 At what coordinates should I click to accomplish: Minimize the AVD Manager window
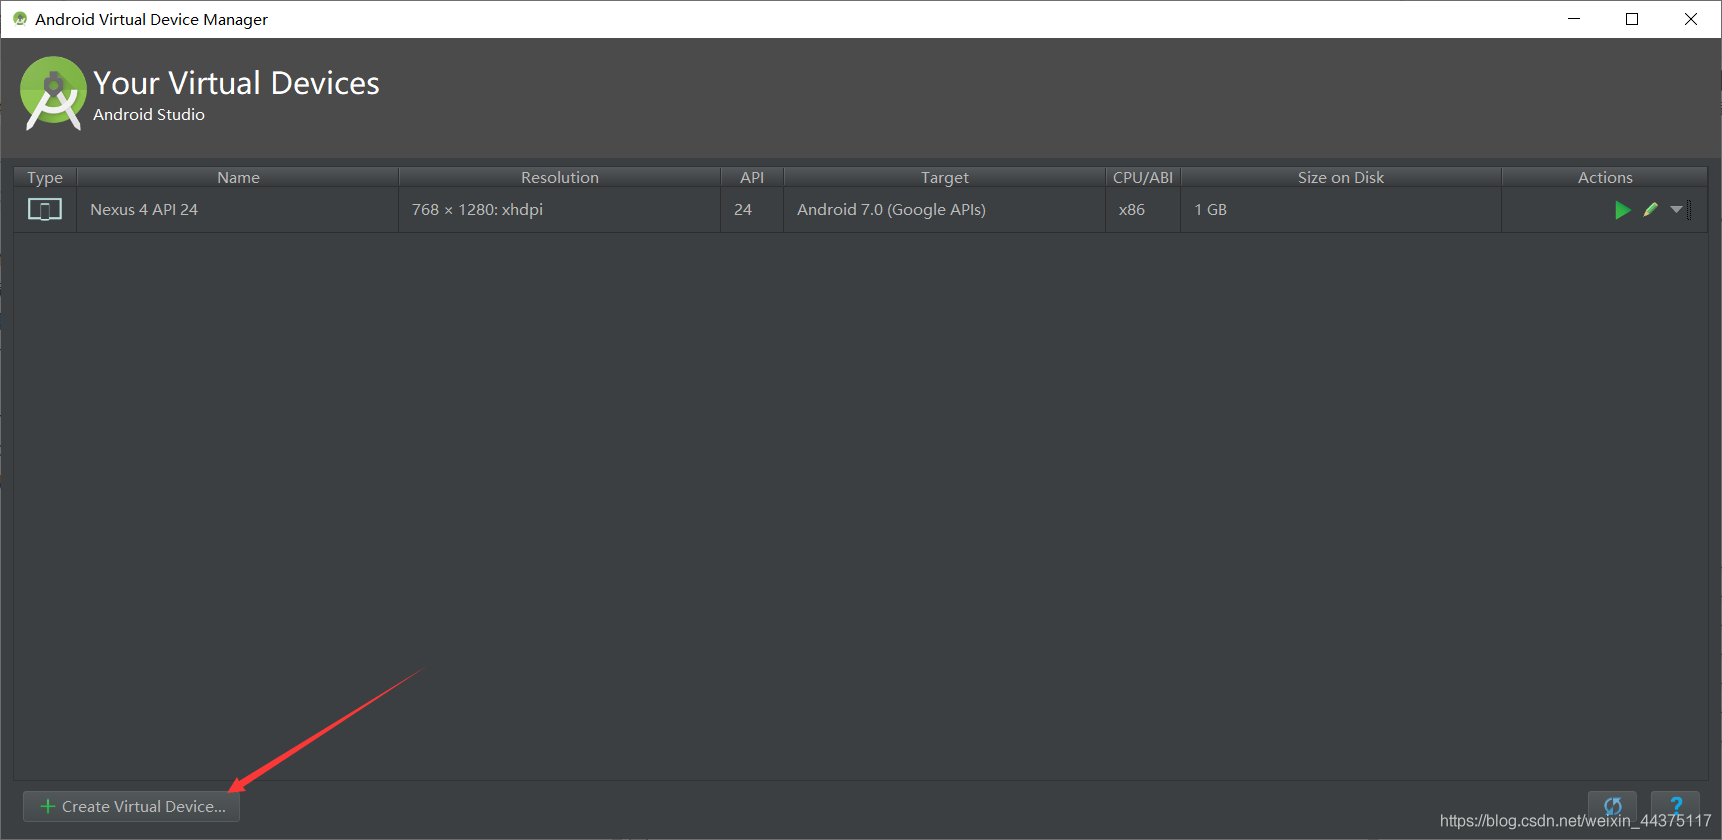point(1574,19)
